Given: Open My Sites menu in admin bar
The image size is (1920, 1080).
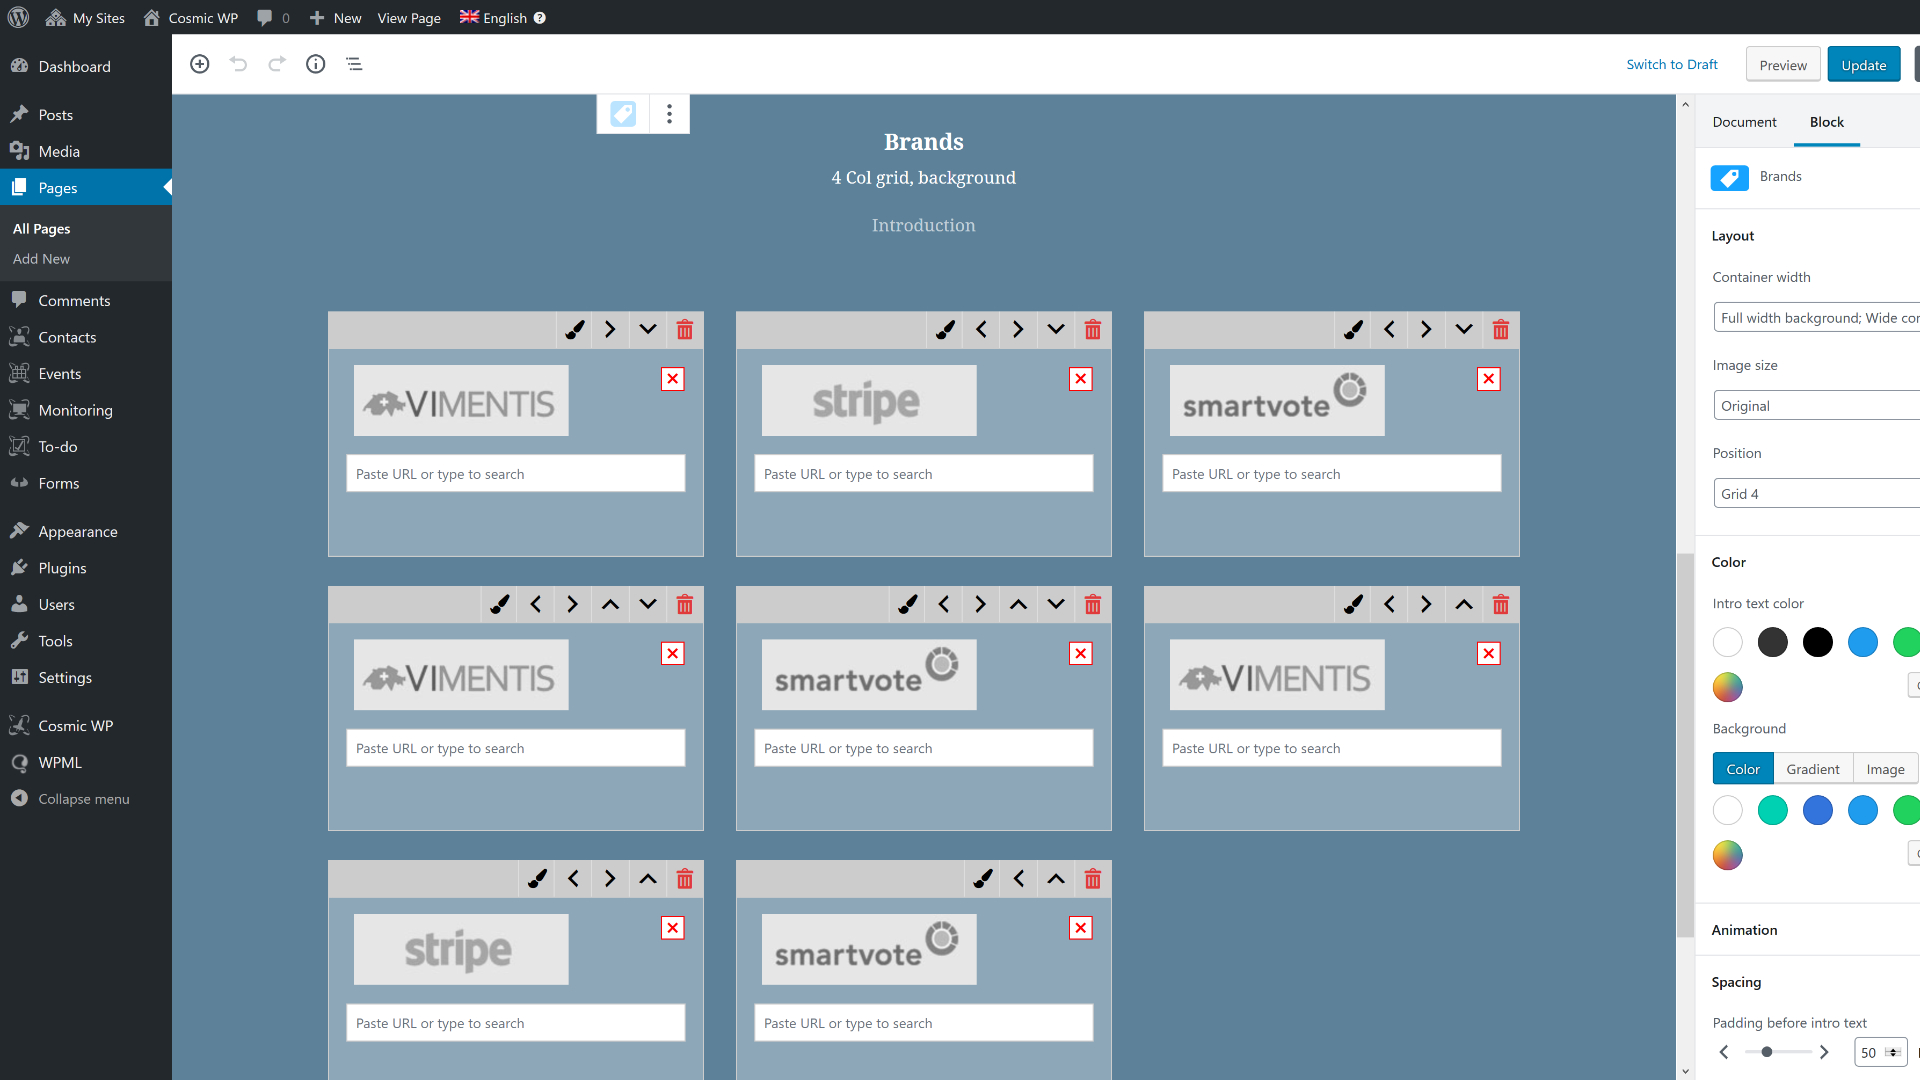Looking at the screenshot, I should point(86,18).
